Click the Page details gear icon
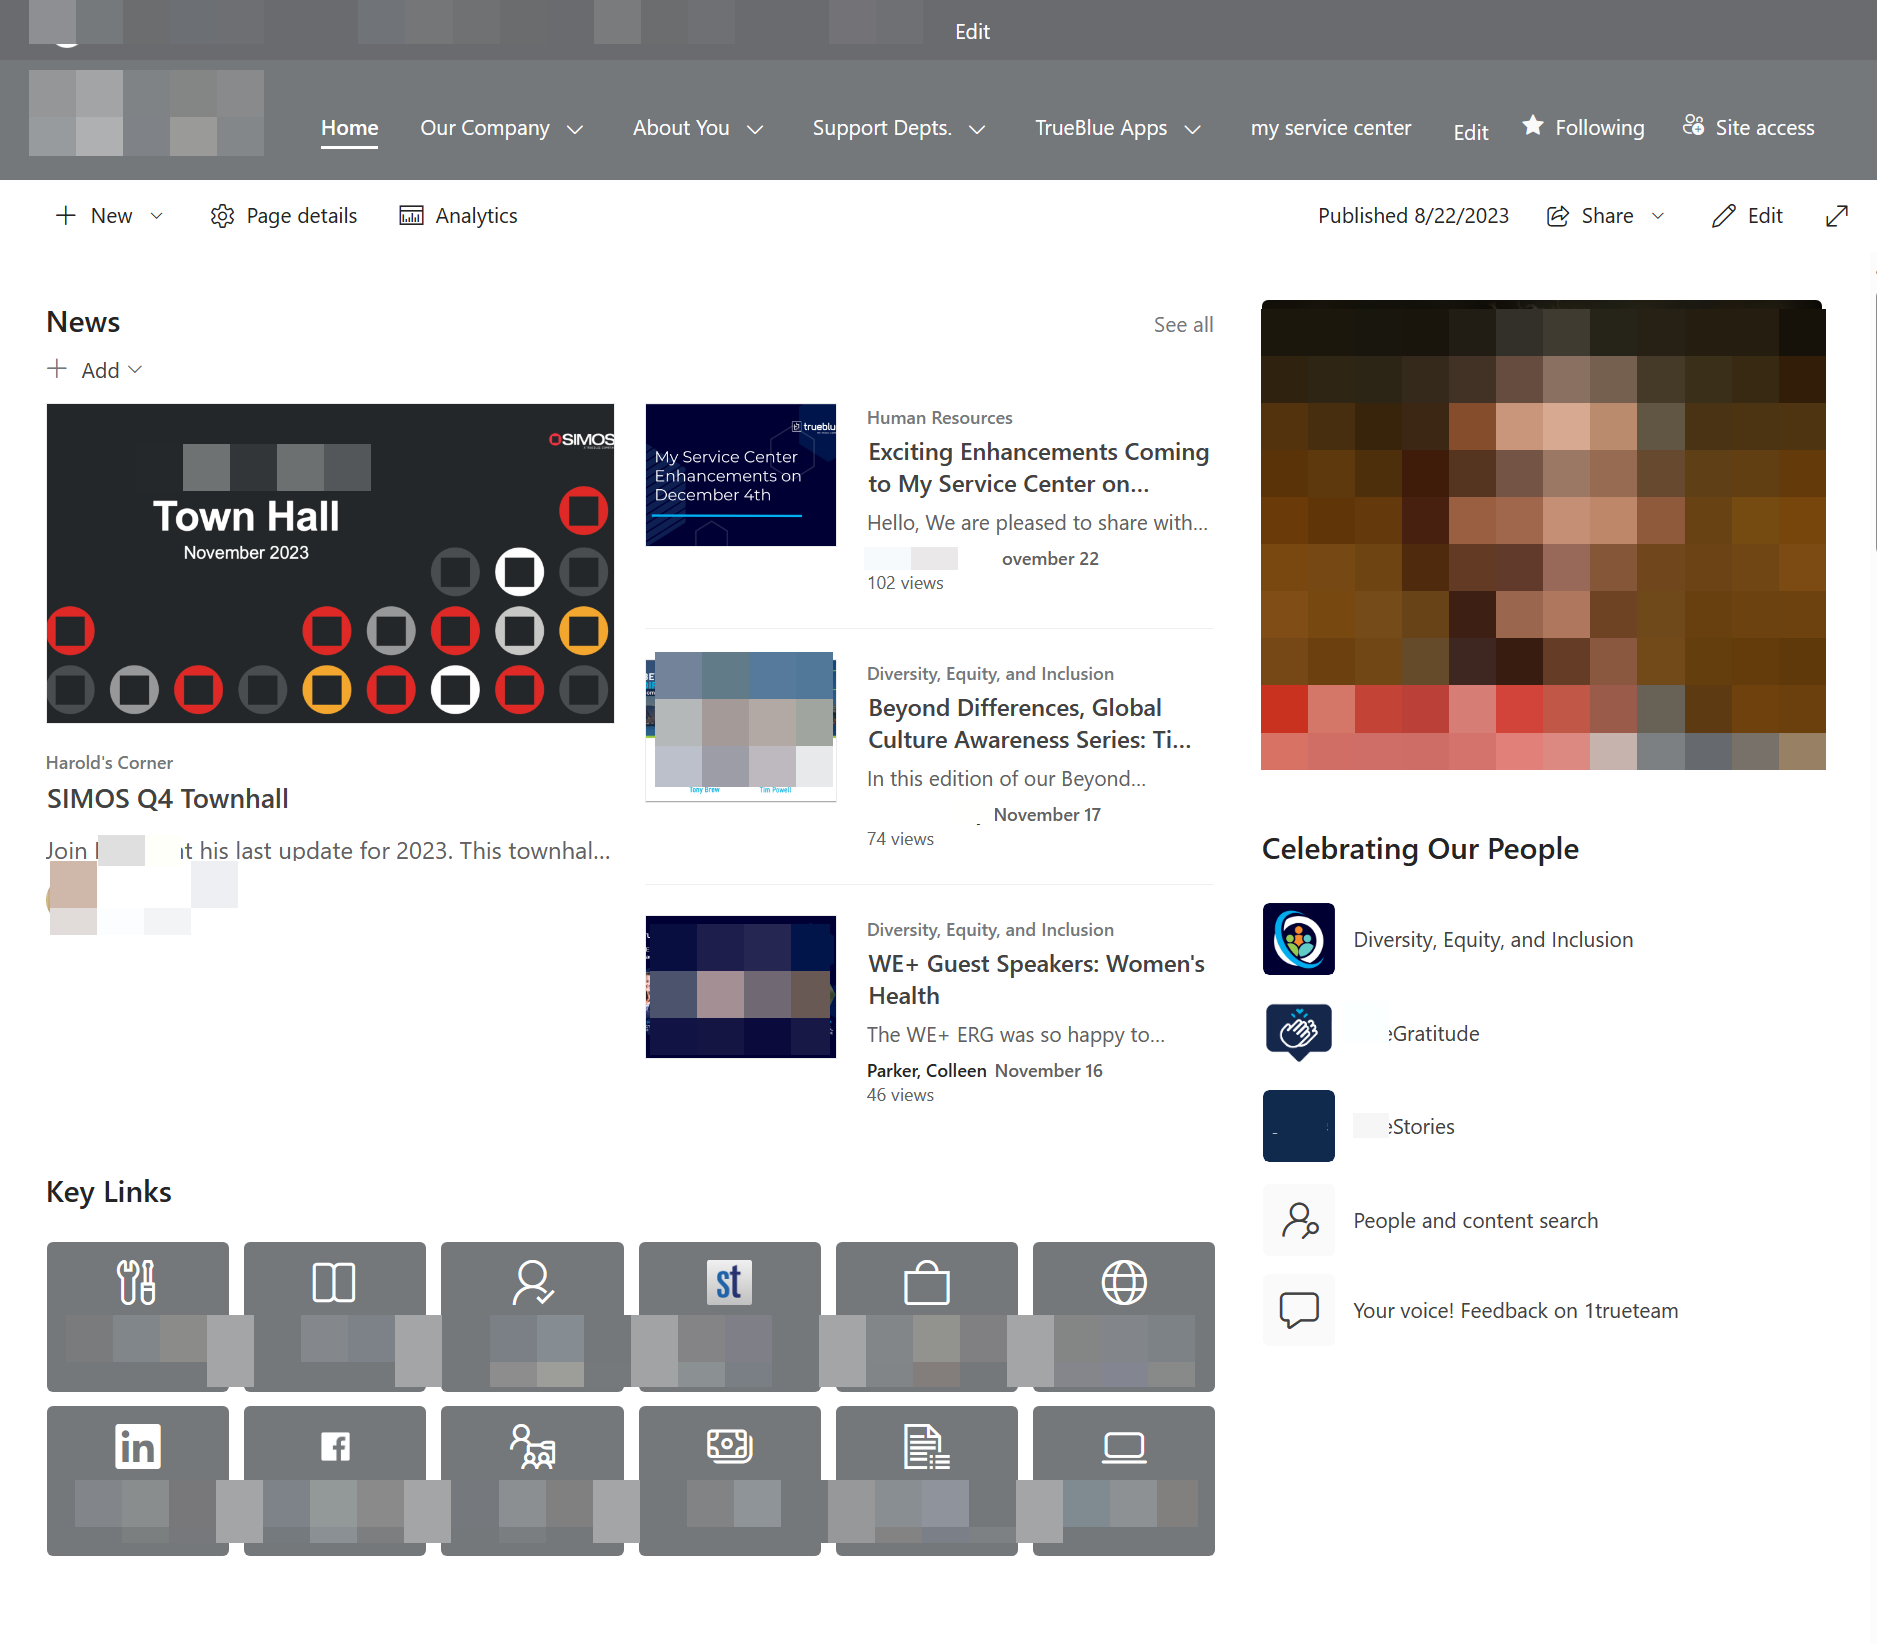The height and width of the screenshot is (1644, 1877). tap(222, 215)
